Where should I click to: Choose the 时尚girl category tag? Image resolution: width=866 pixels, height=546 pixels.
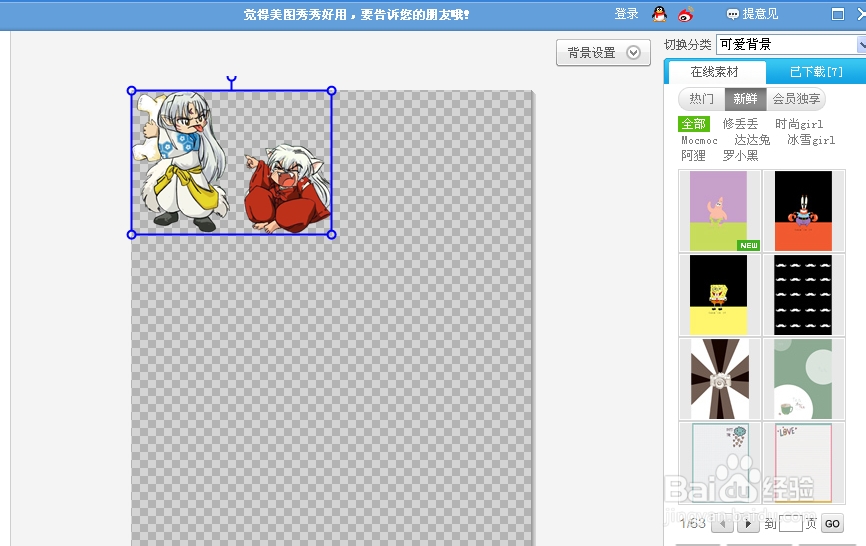click(x=799, y=124)
